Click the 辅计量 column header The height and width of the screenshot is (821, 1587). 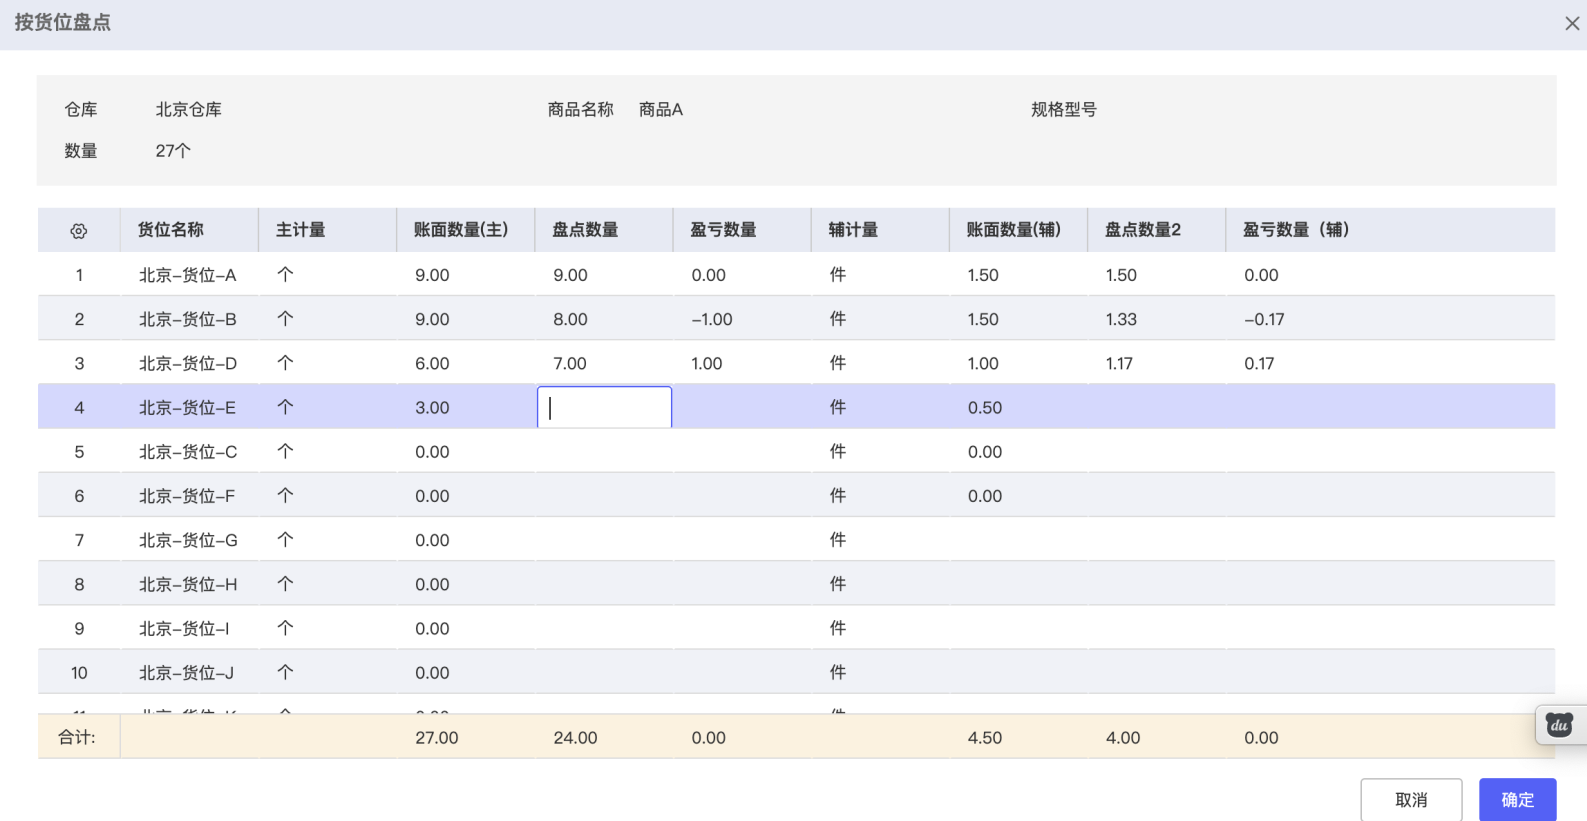pos(853,230)
